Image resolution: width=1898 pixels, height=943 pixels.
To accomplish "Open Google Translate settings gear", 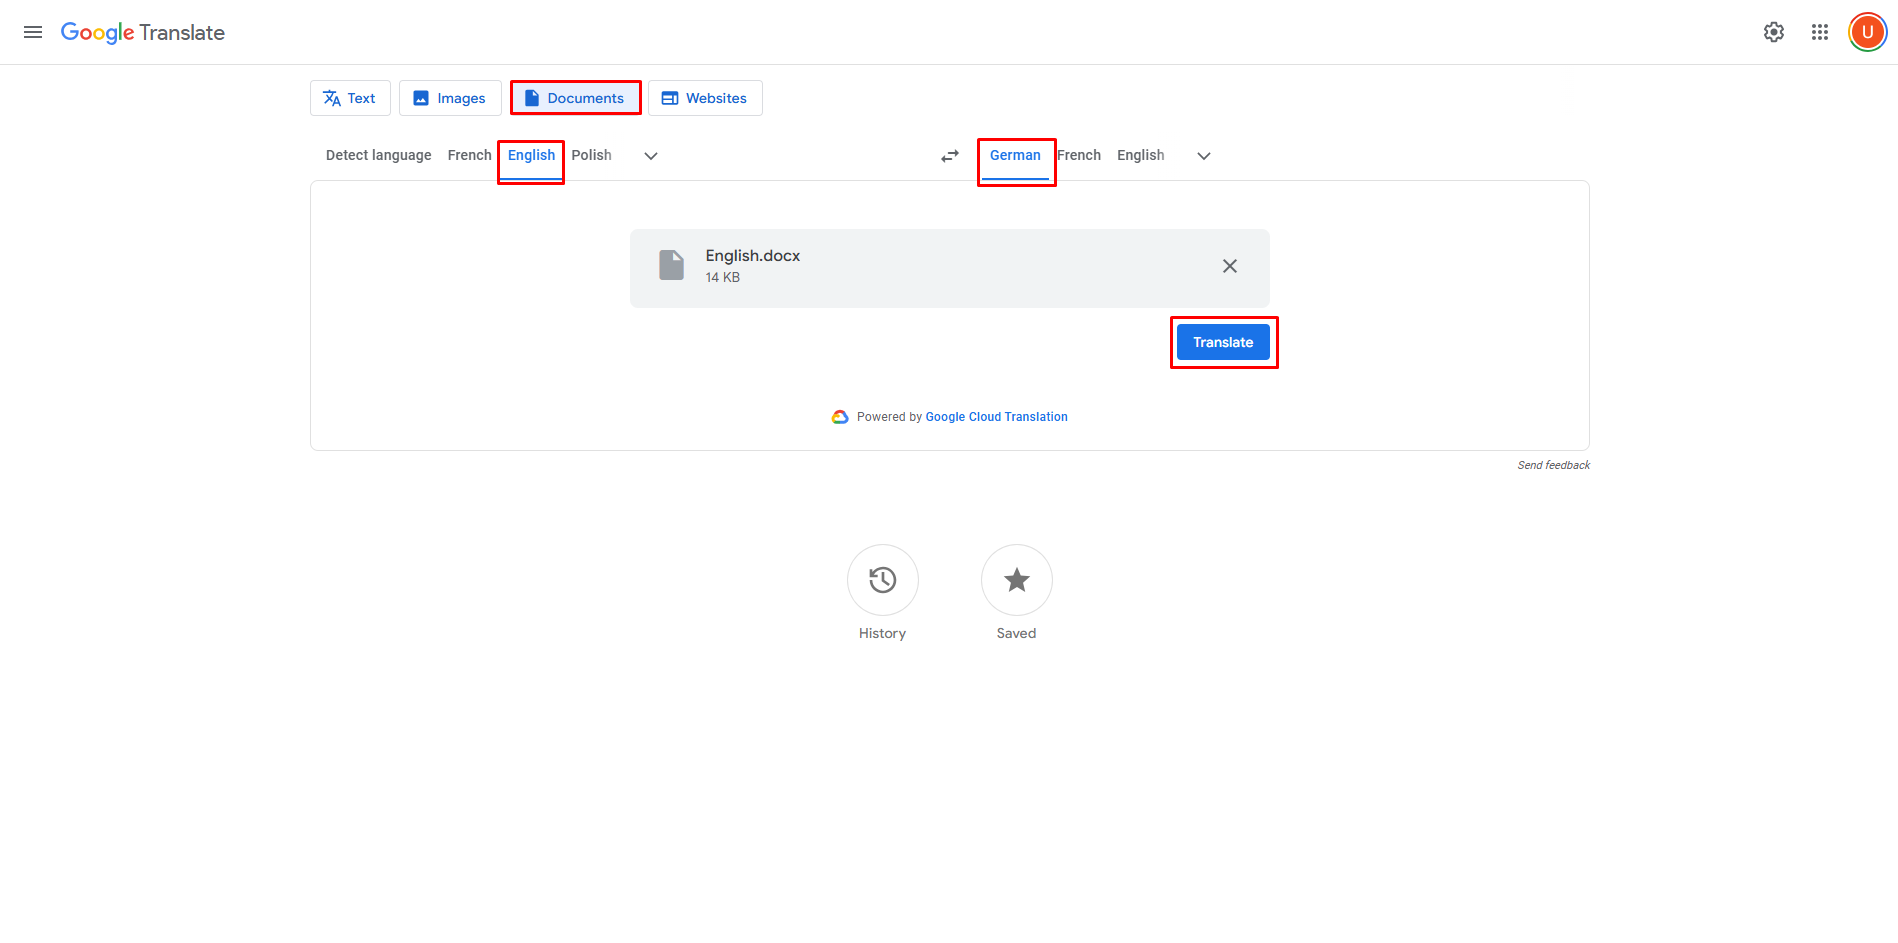I will click(x=1773, y=31).
